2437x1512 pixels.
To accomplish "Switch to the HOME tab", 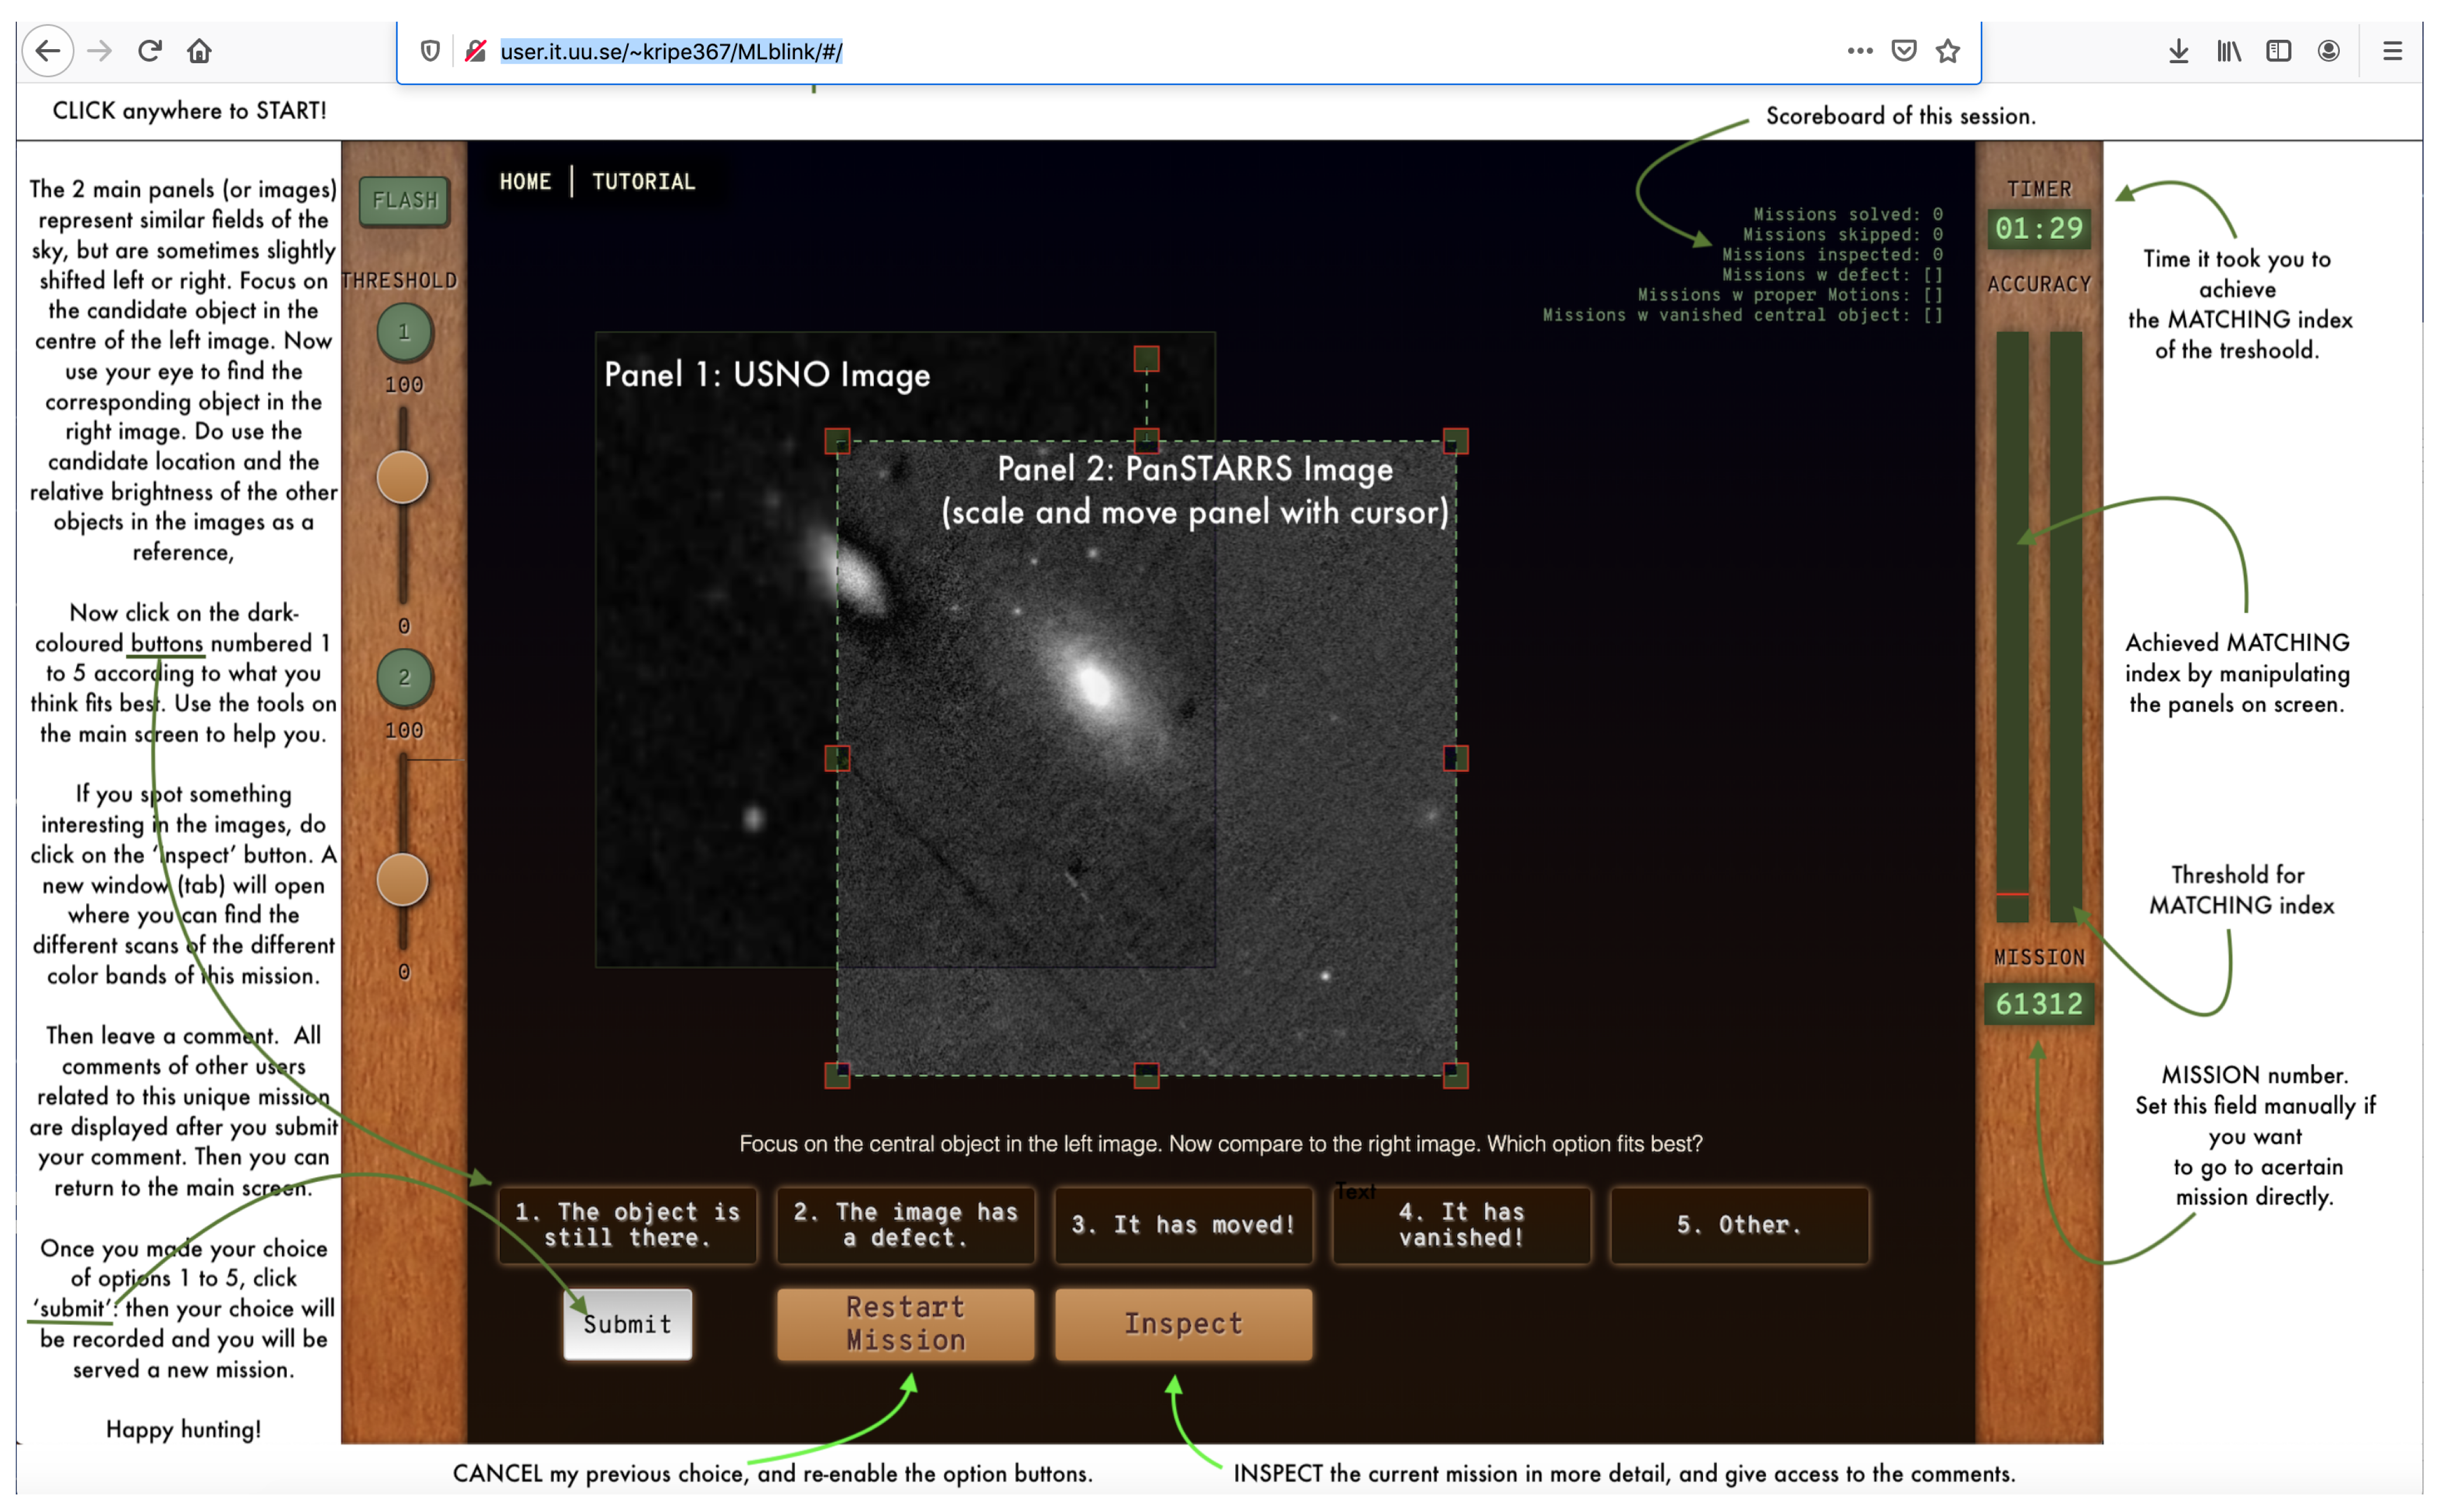I will pos(525,181).
